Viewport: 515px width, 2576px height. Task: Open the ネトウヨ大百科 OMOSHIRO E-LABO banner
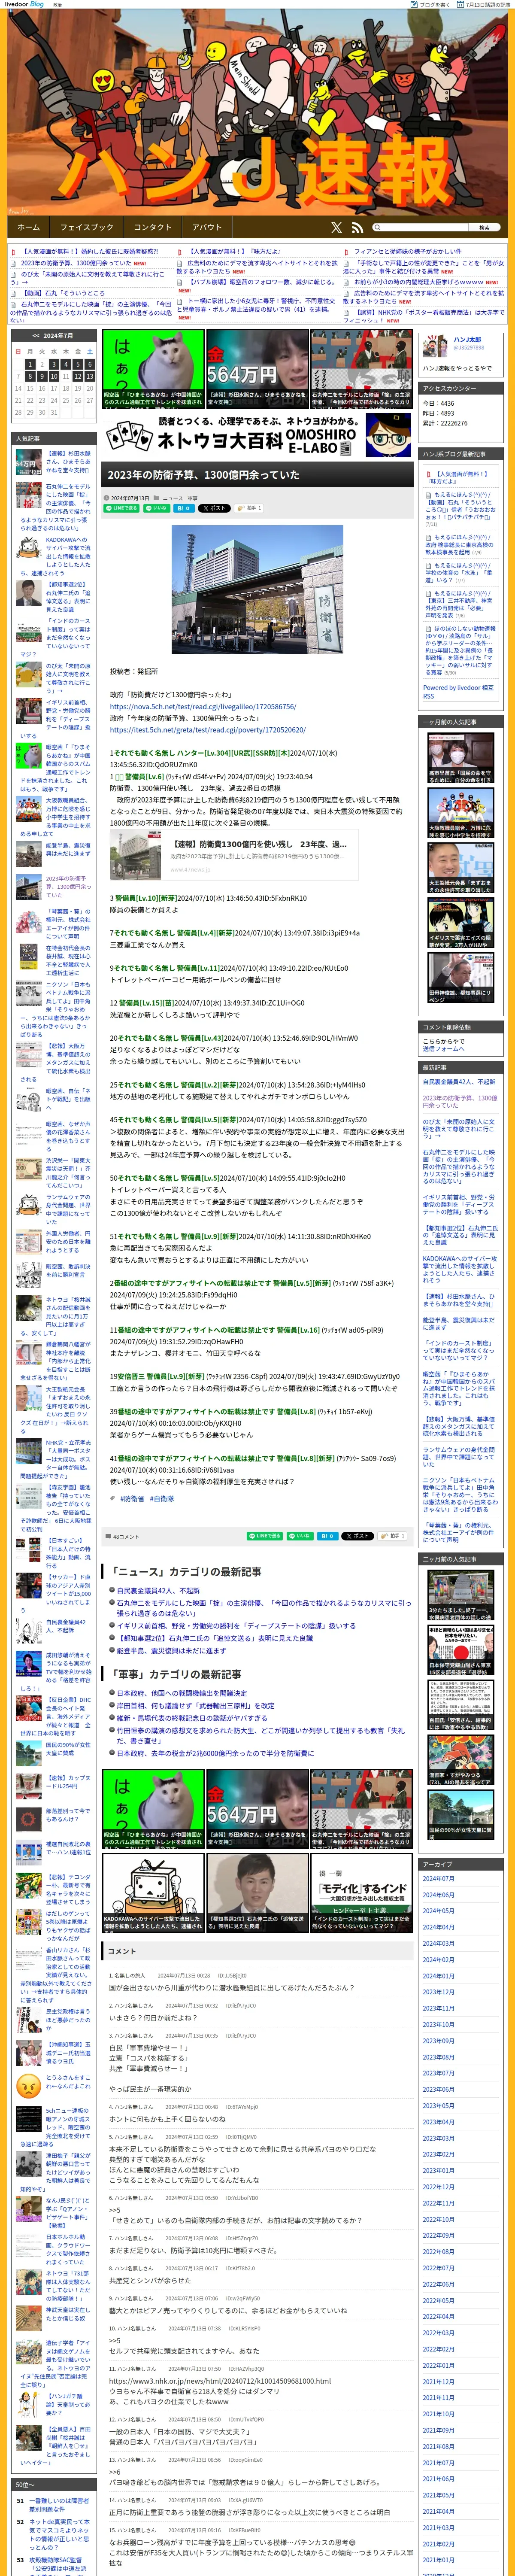[x=258, y=435]
